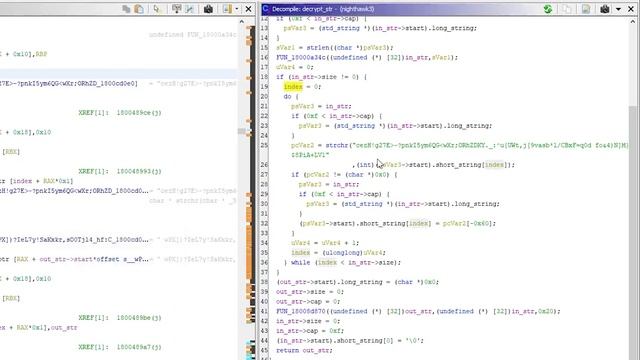The image size is (640, 360).
Task: Click the Listing marker navigation icon
Action: tap(227, 9)
